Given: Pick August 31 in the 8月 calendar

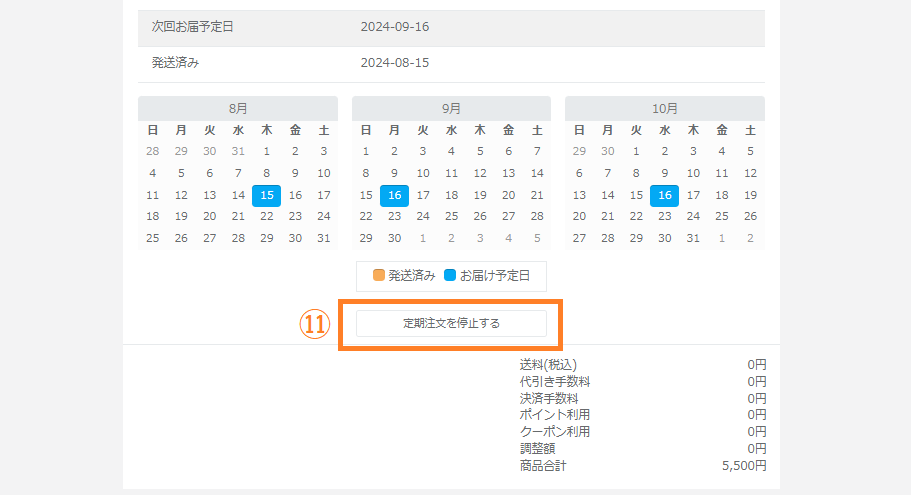Looking at the screenshot, I should 323,238.
